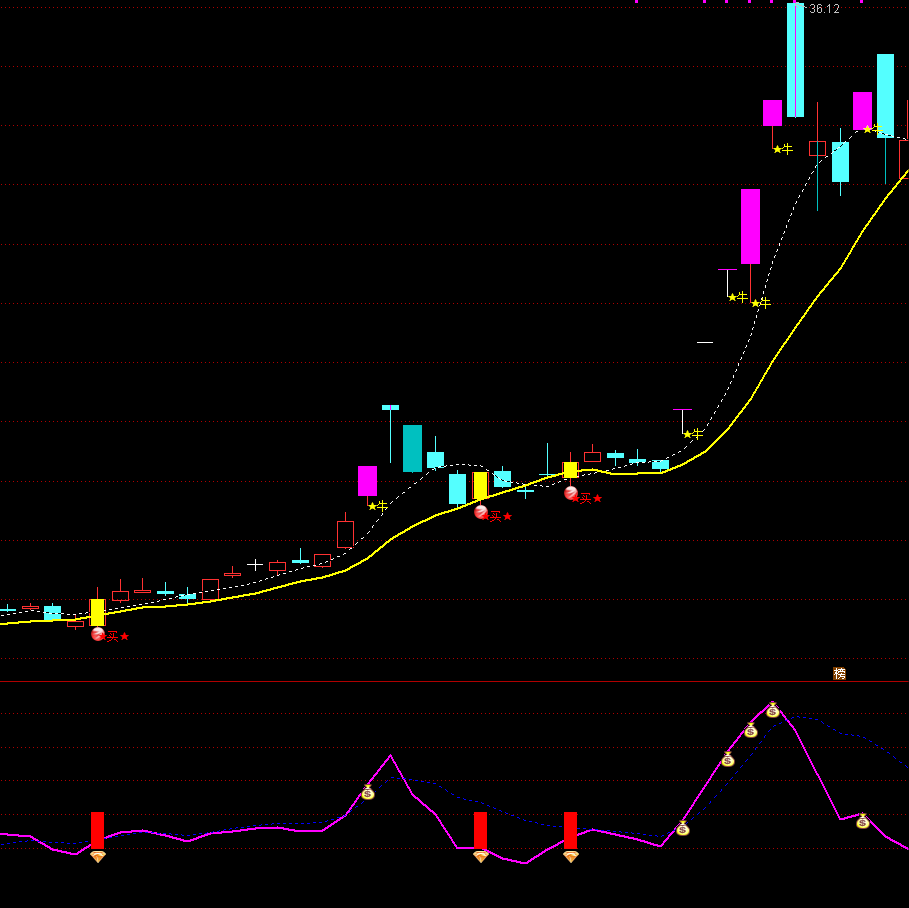This screenshot has height=908, width=909.
Task: Click money bag at indicator line peak
Action: (x=773, y=710)
